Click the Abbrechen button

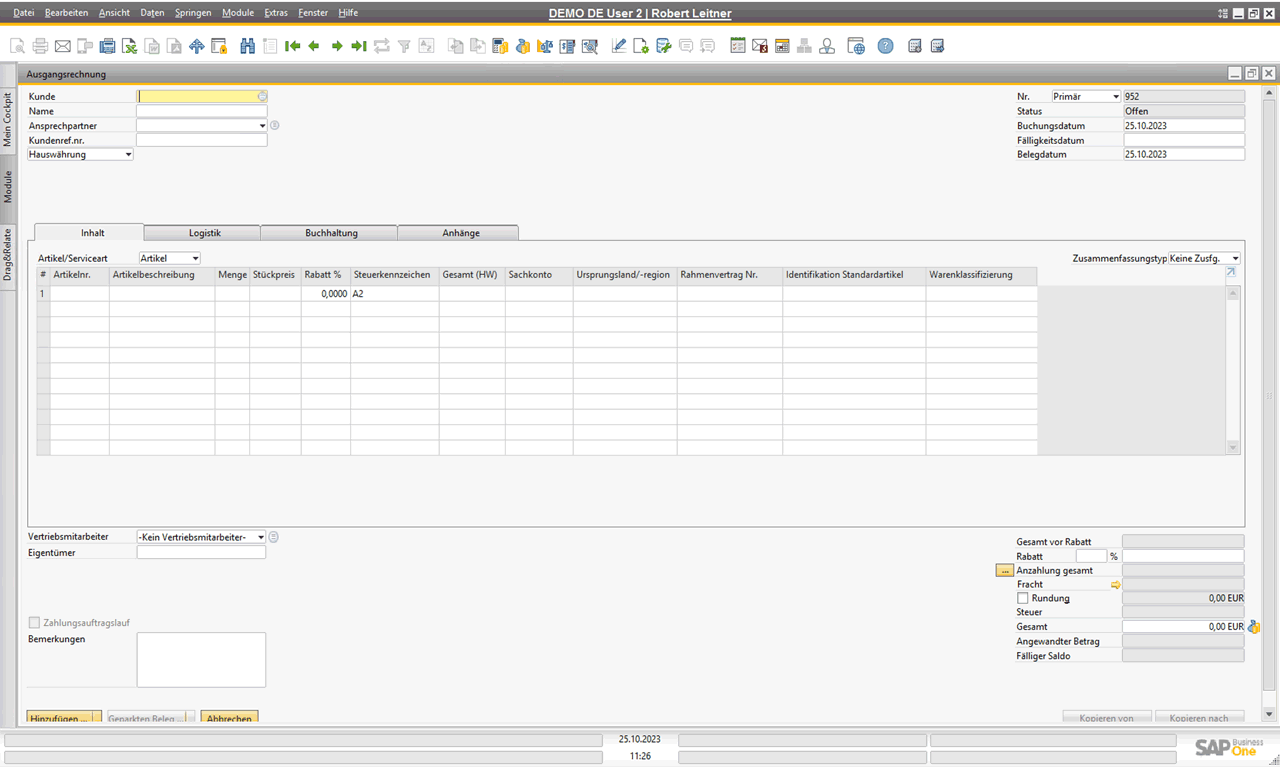(x=229, y=718)
